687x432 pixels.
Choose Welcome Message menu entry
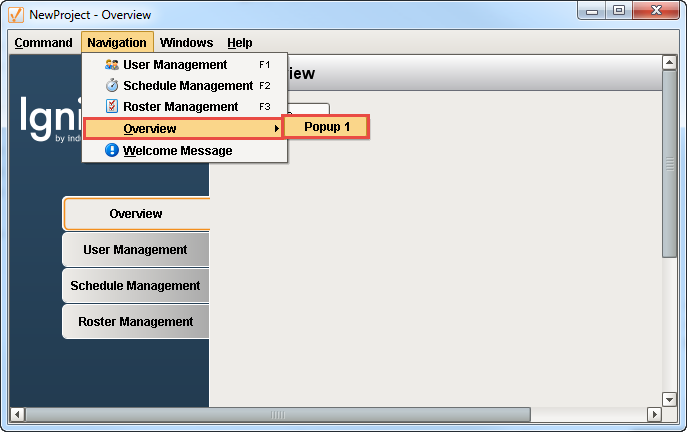coord(177,151)
